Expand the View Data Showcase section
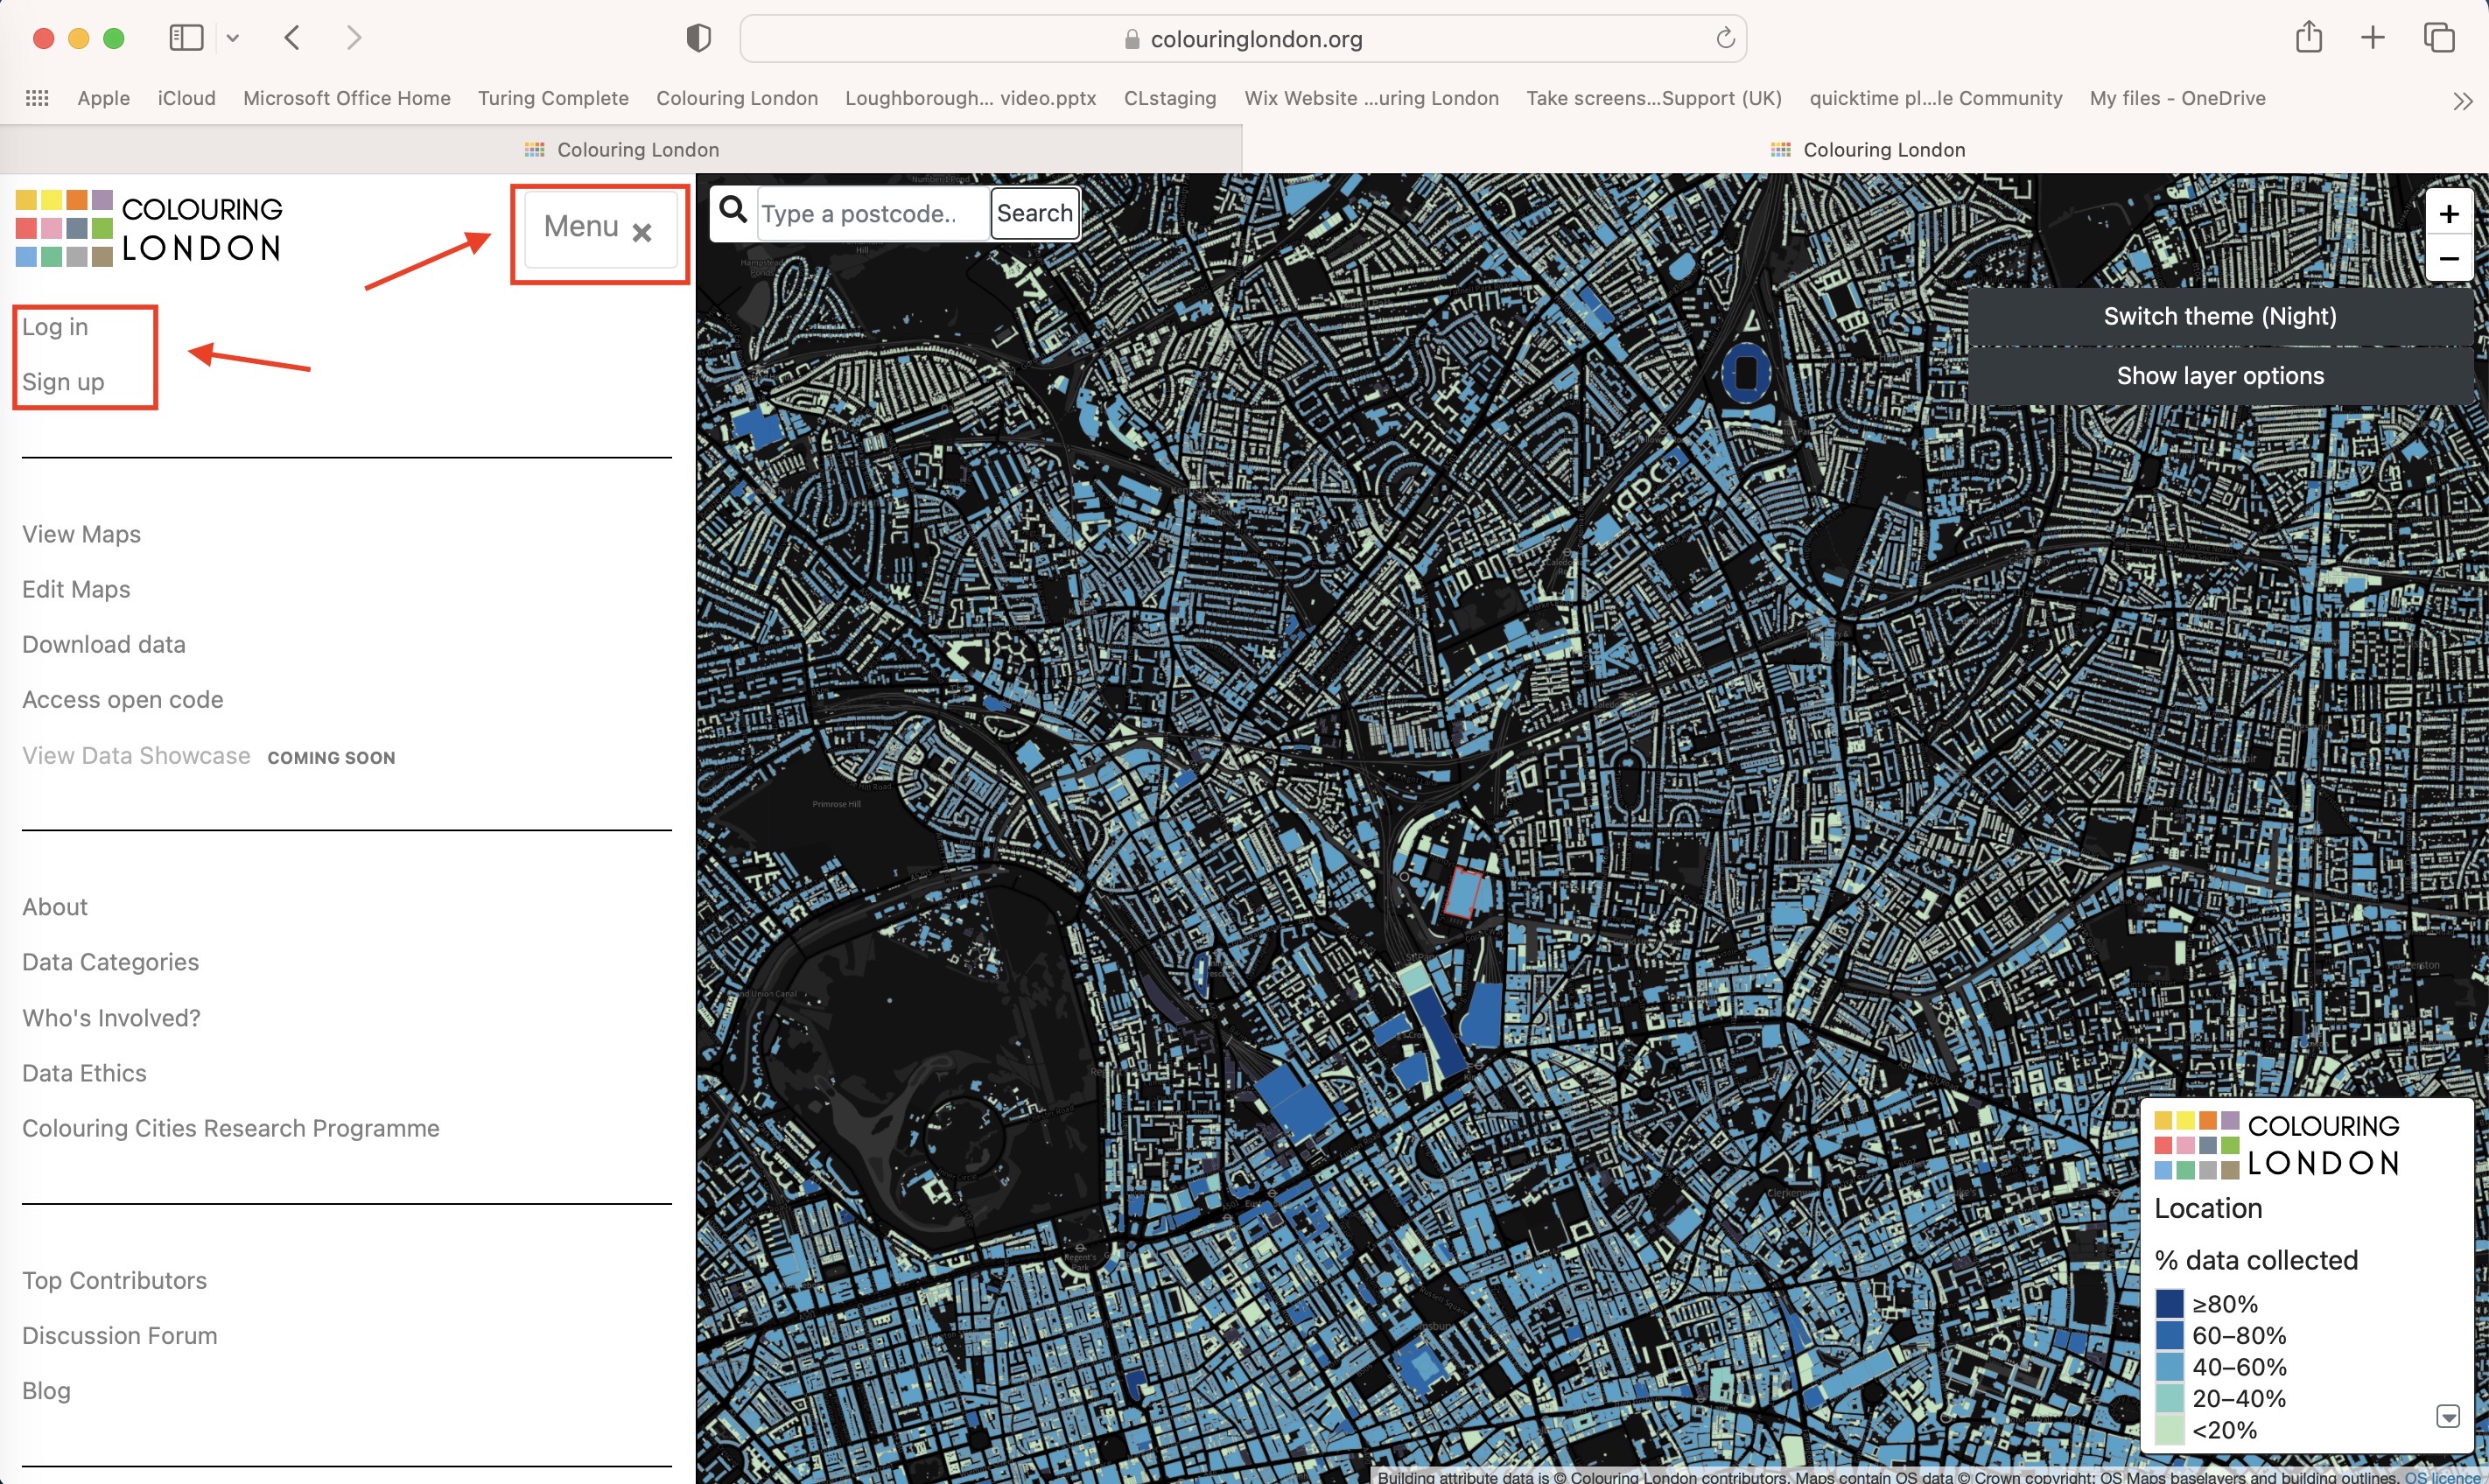 click(136, 754)
